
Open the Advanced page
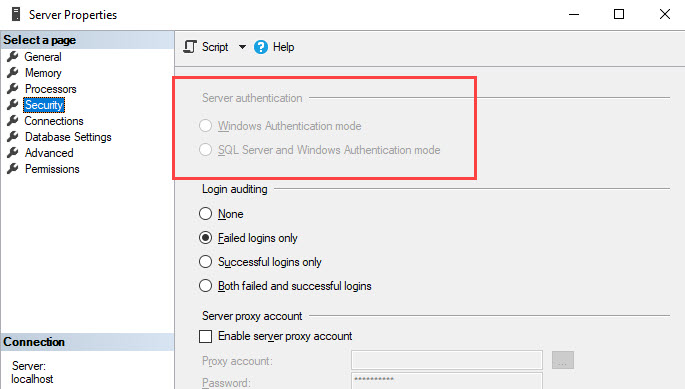49,153
